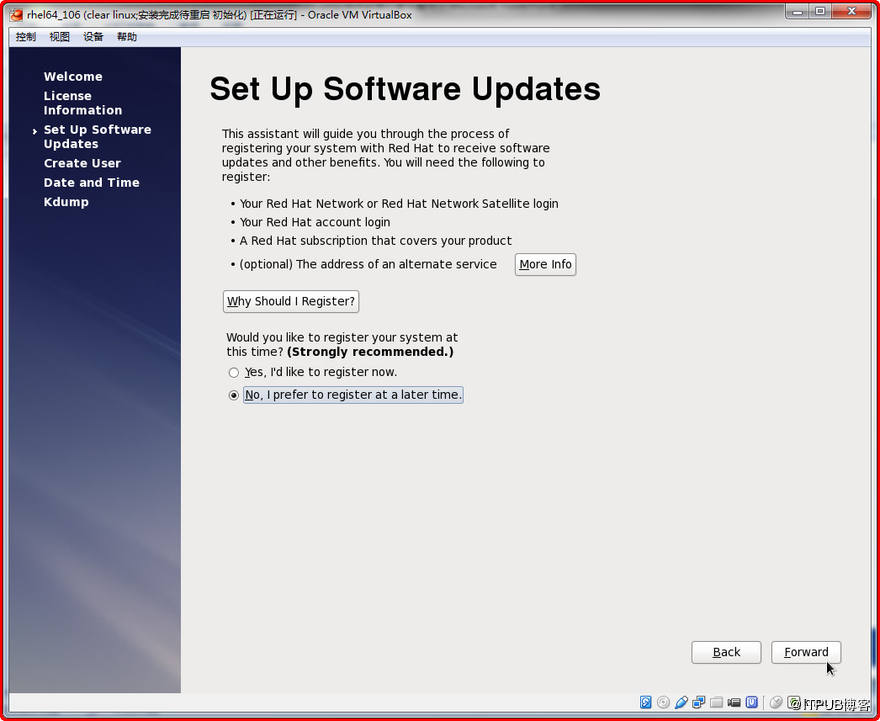Open the 控制 menu
Image resolution: width=880 pixels, height=721 pixels.
coord(24,36)
